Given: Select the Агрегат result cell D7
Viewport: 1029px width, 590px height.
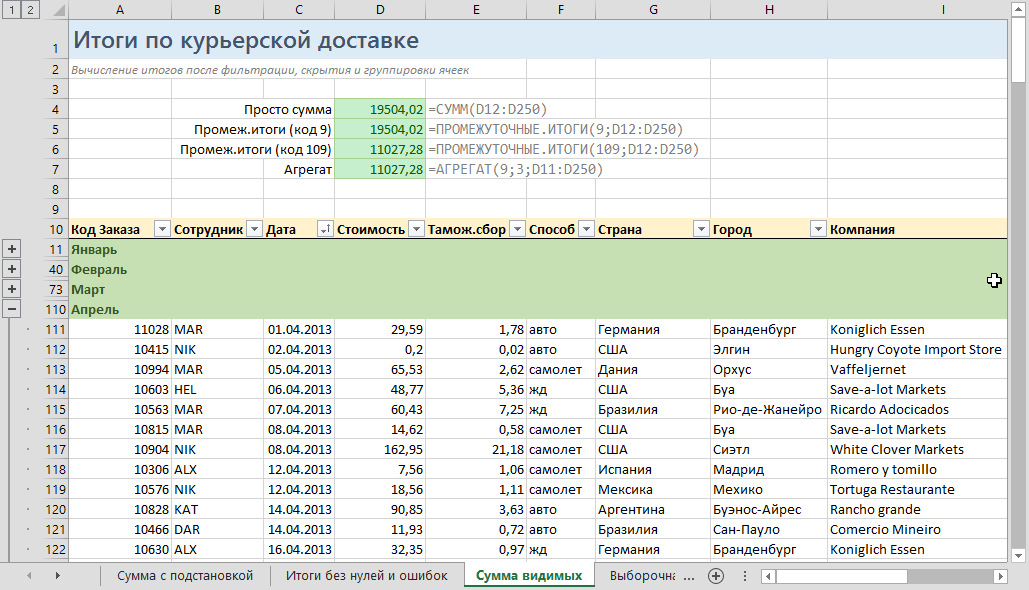Looking at the screenshot, I should [x=380, y=169].
